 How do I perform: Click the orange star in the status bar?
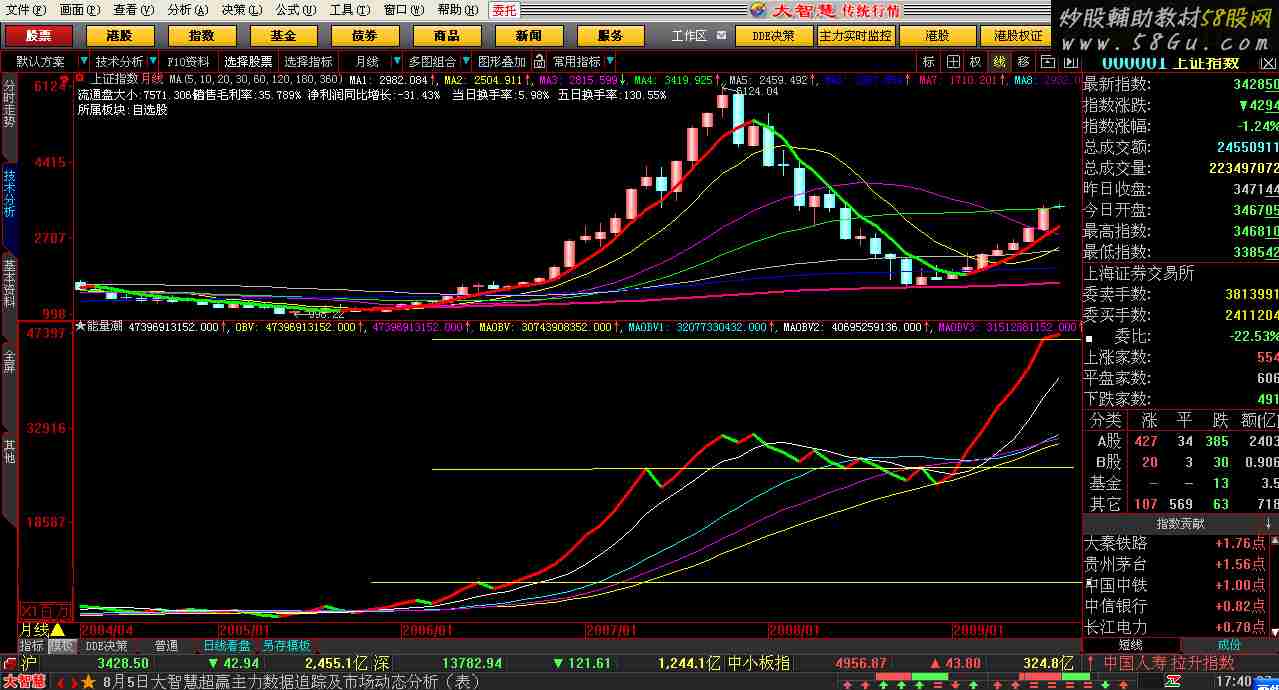point(88,682)
